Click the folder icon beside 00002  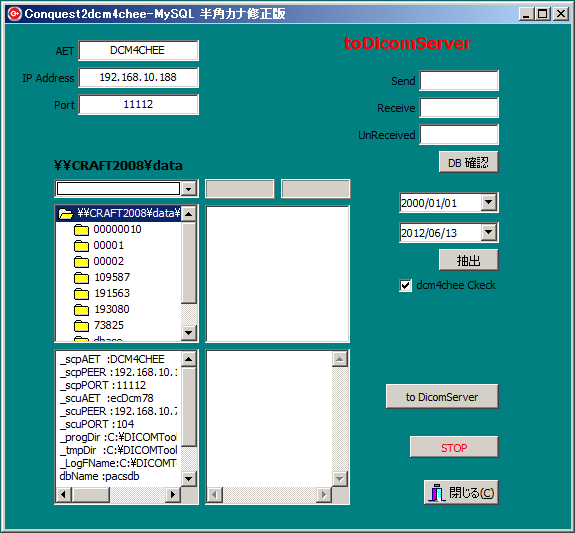81,262
